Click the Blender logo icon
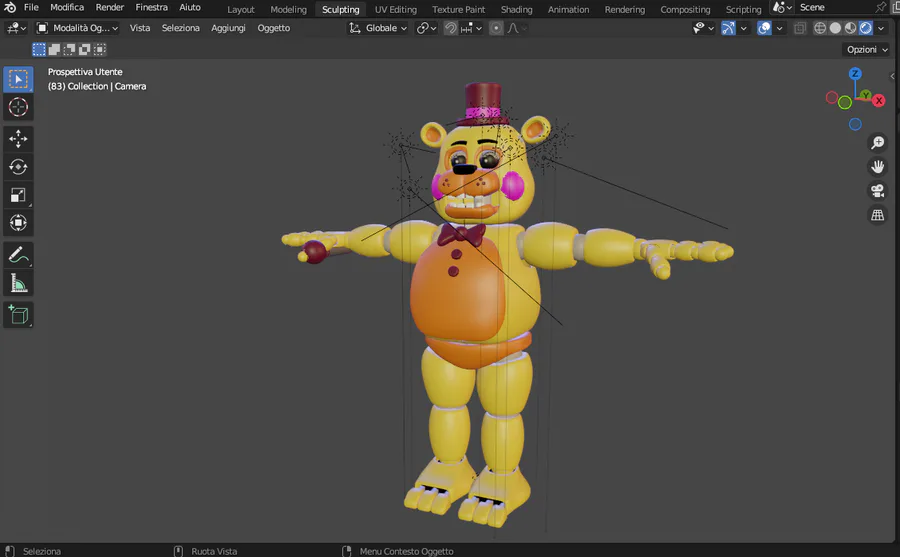This screenshot has width=900, height=557. [x=10, y=7]
